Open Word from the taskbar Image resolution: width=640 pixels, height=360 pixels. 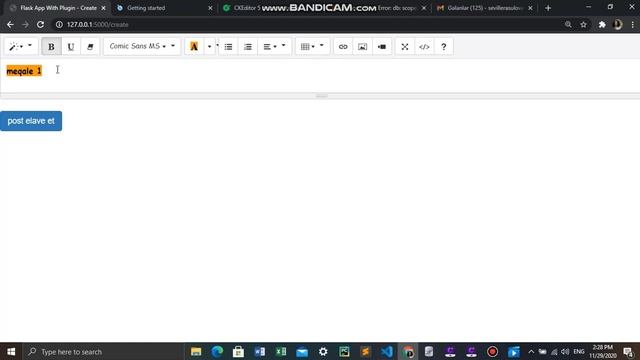[x=260, y=351]
